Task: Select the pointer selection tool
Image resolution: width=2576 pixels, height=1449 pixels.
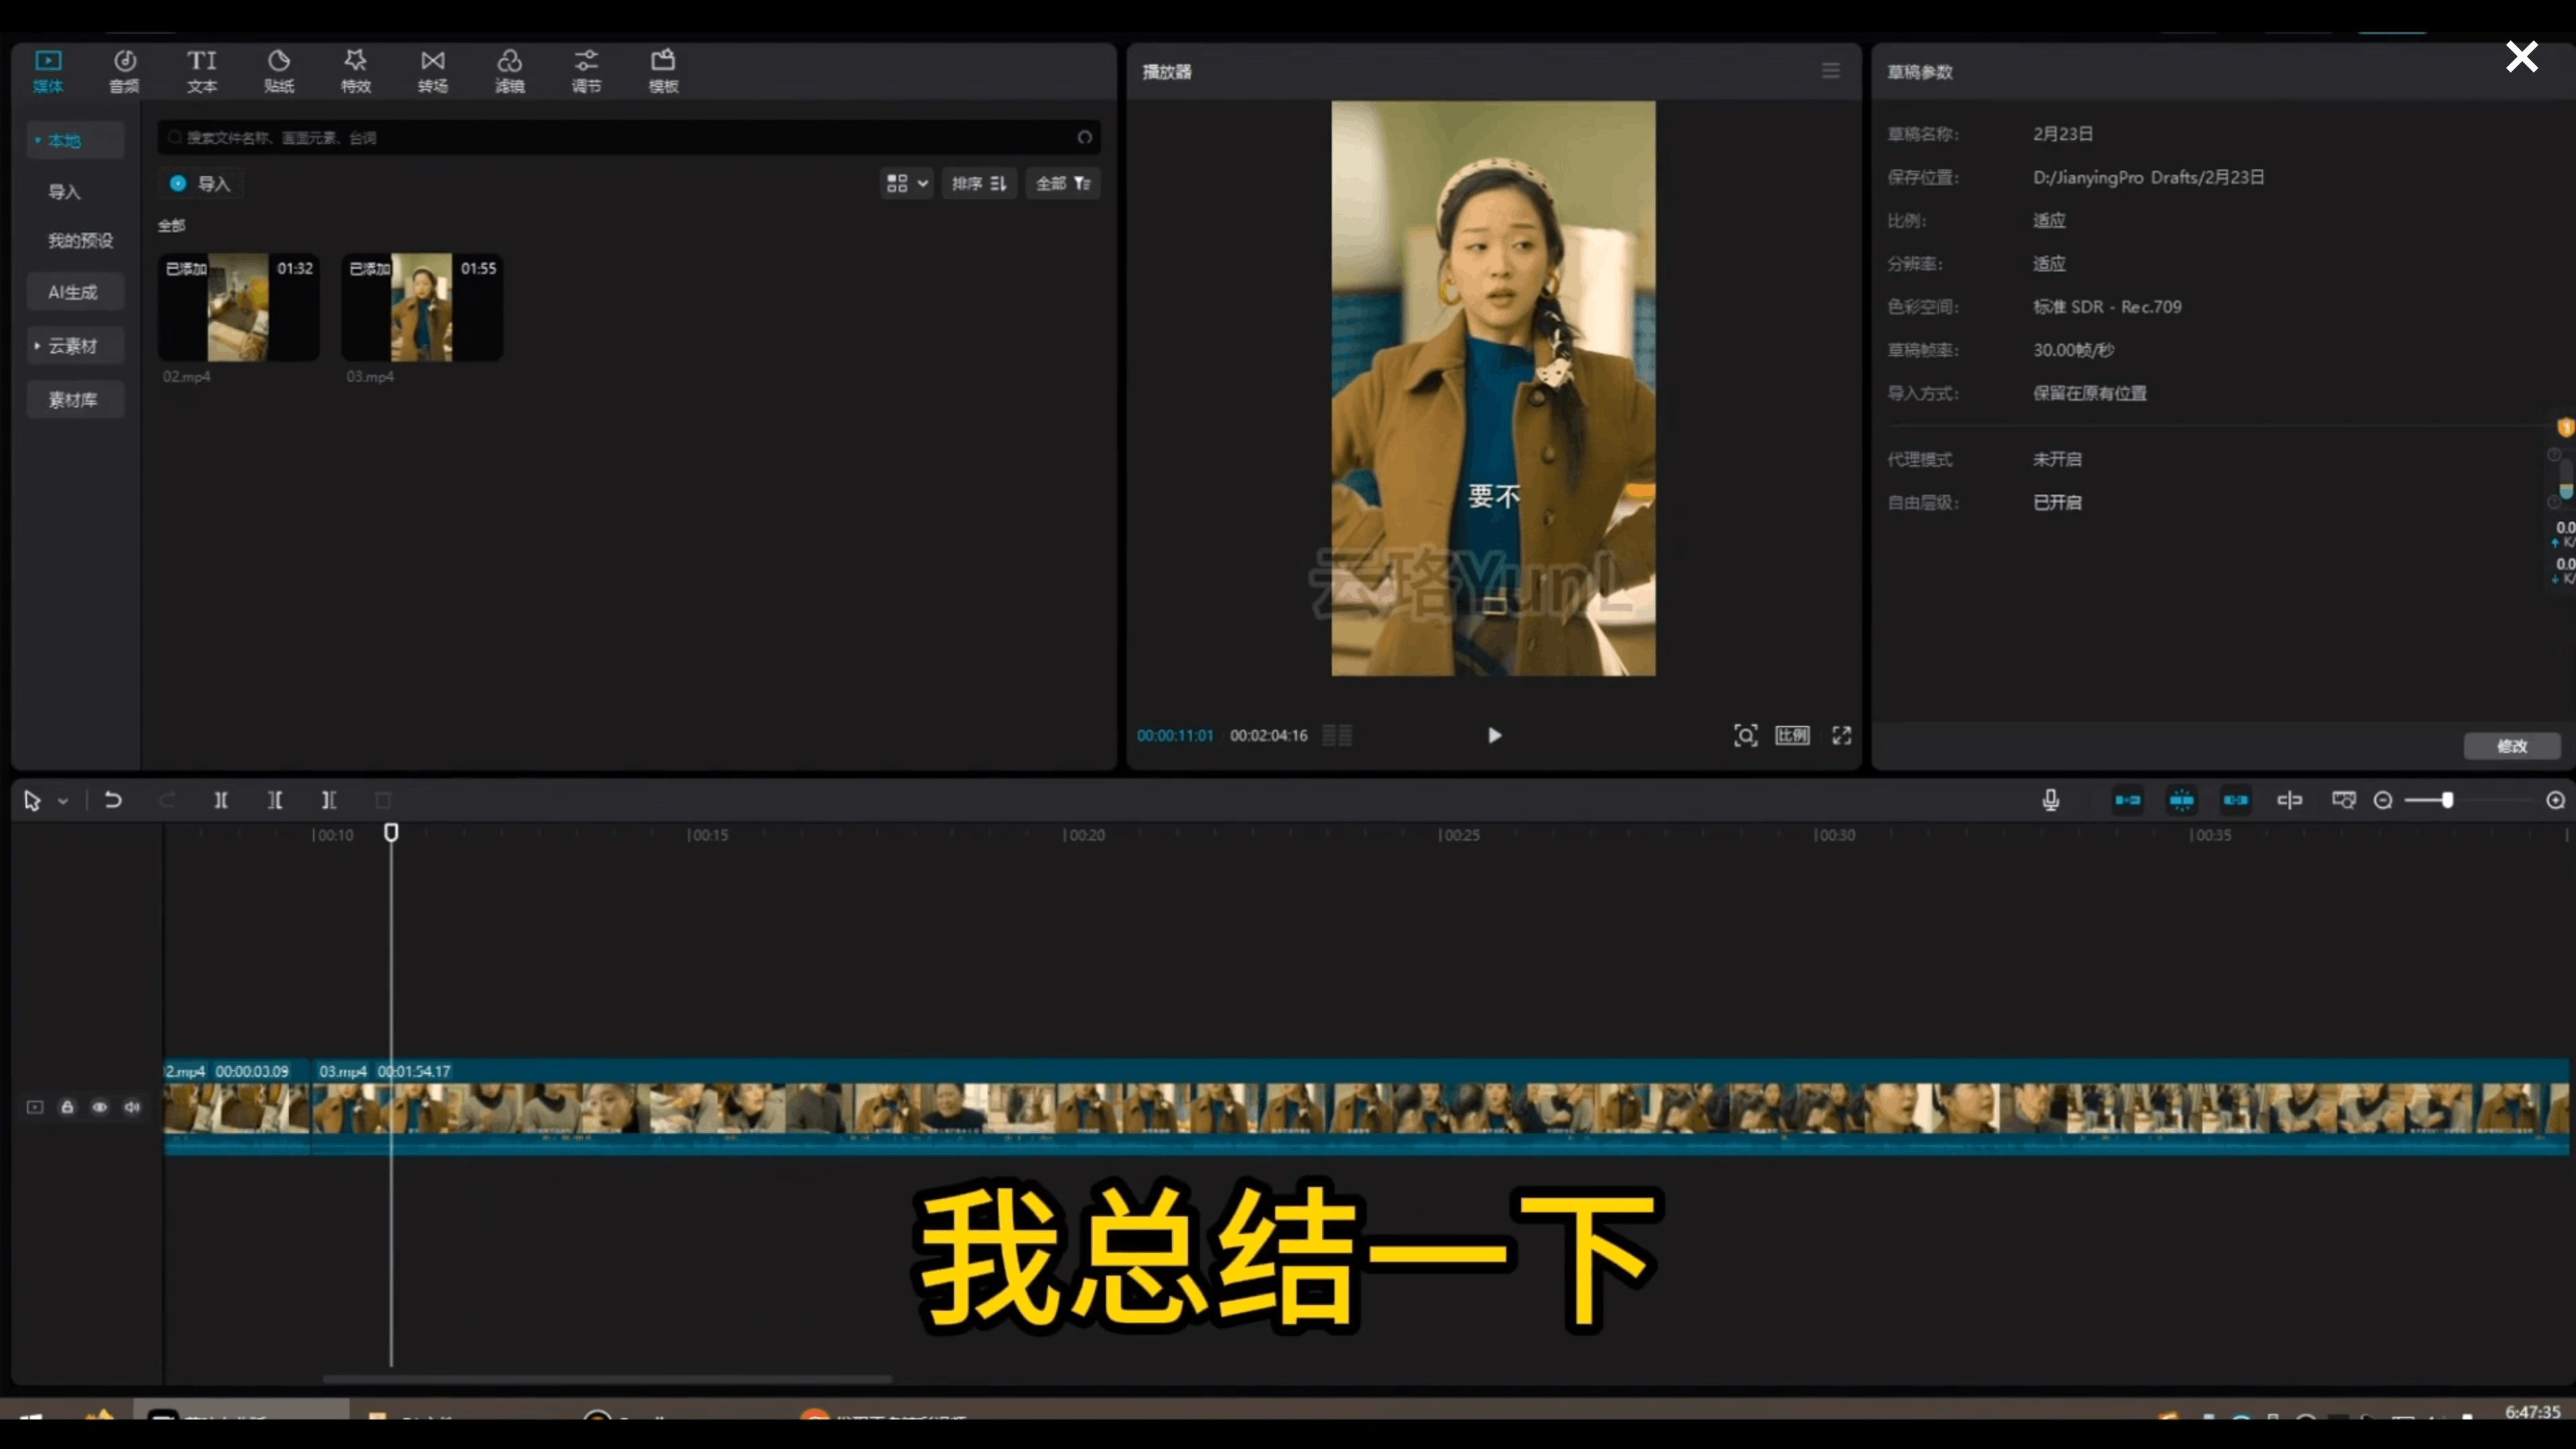Action: pyautogui.click(x=32, y=800)
